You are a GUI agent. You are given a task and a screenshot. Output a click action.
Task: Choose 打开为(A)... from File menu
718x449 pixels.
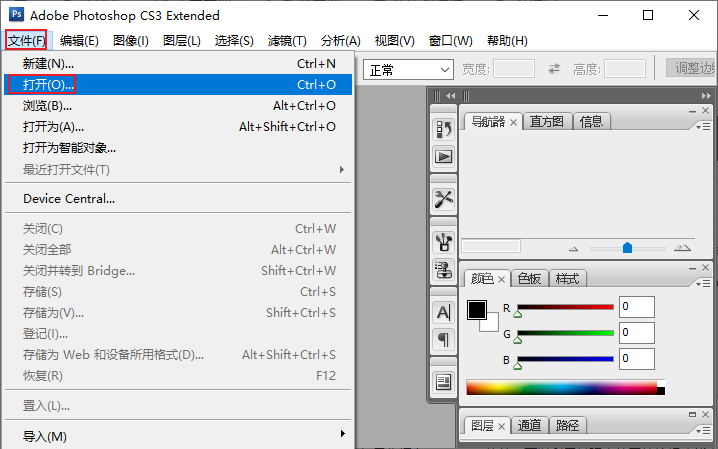coord(178,127)
